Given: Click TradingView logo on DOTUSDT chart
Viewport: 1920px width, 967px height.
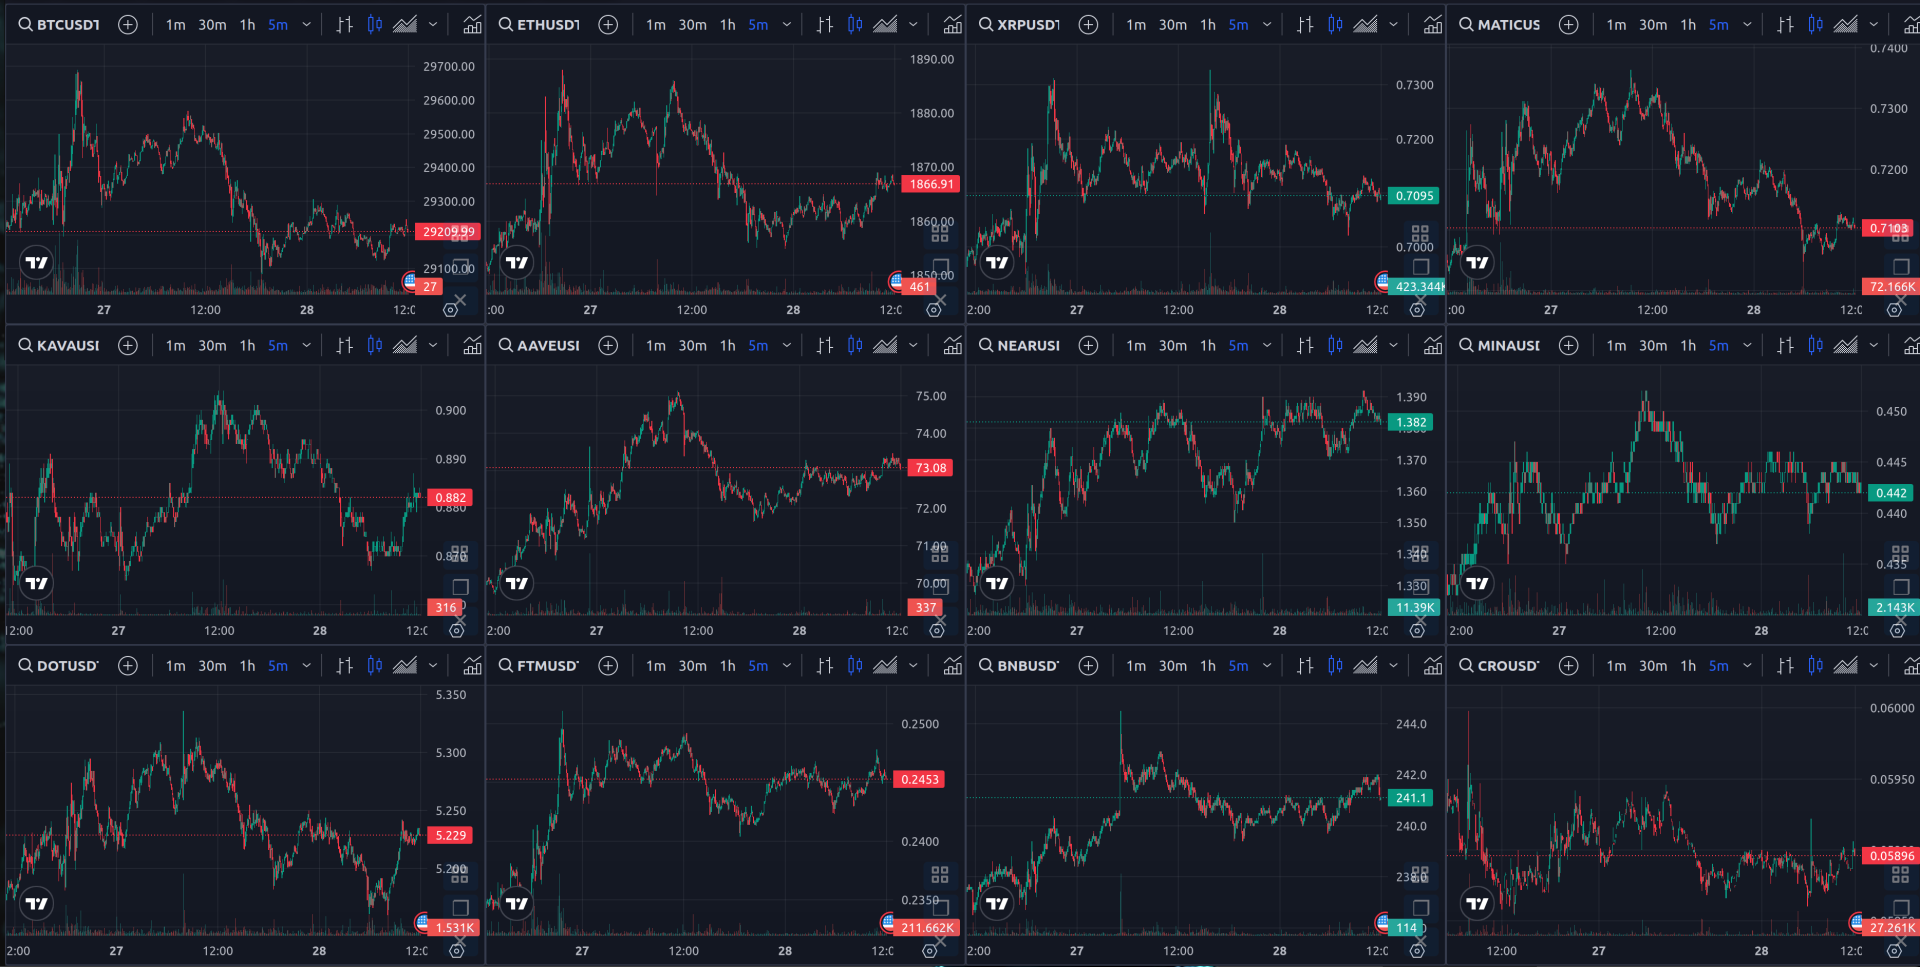Looking at the screenshot, I should pos(37,903).
